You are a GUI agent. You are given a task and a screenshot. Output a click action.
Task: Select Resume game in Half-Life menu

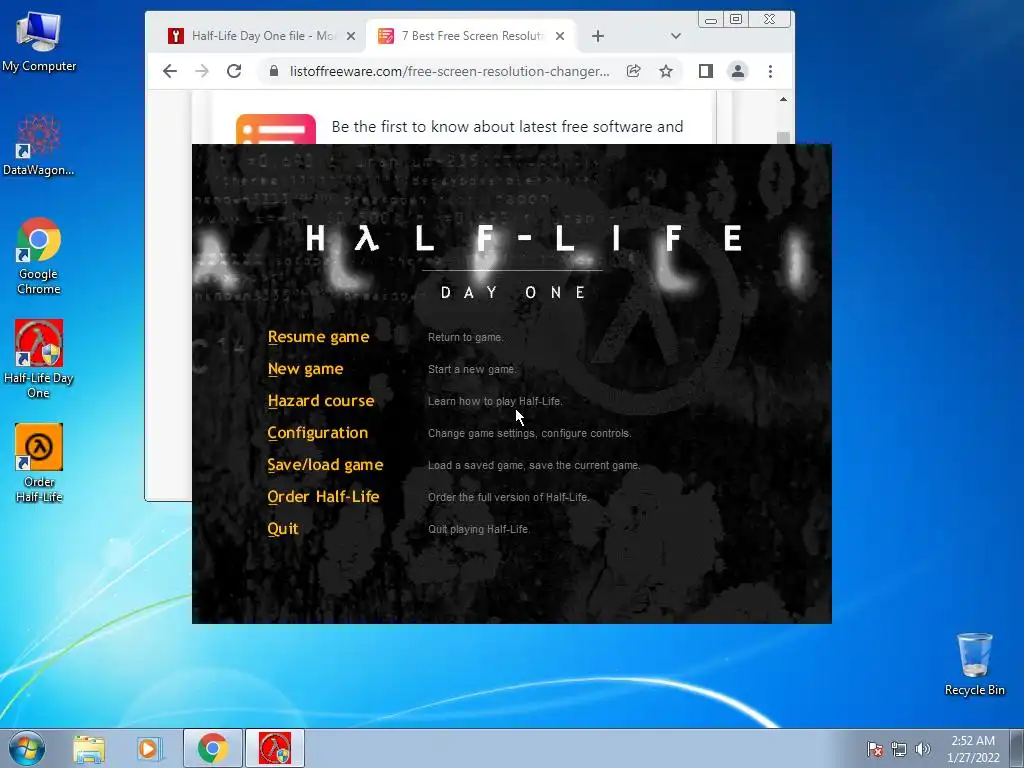coord(318,337)
